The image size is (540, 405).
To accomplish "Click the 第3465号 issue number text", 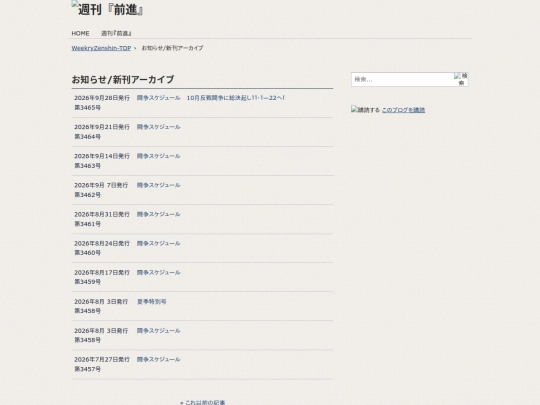I will 87,108.
